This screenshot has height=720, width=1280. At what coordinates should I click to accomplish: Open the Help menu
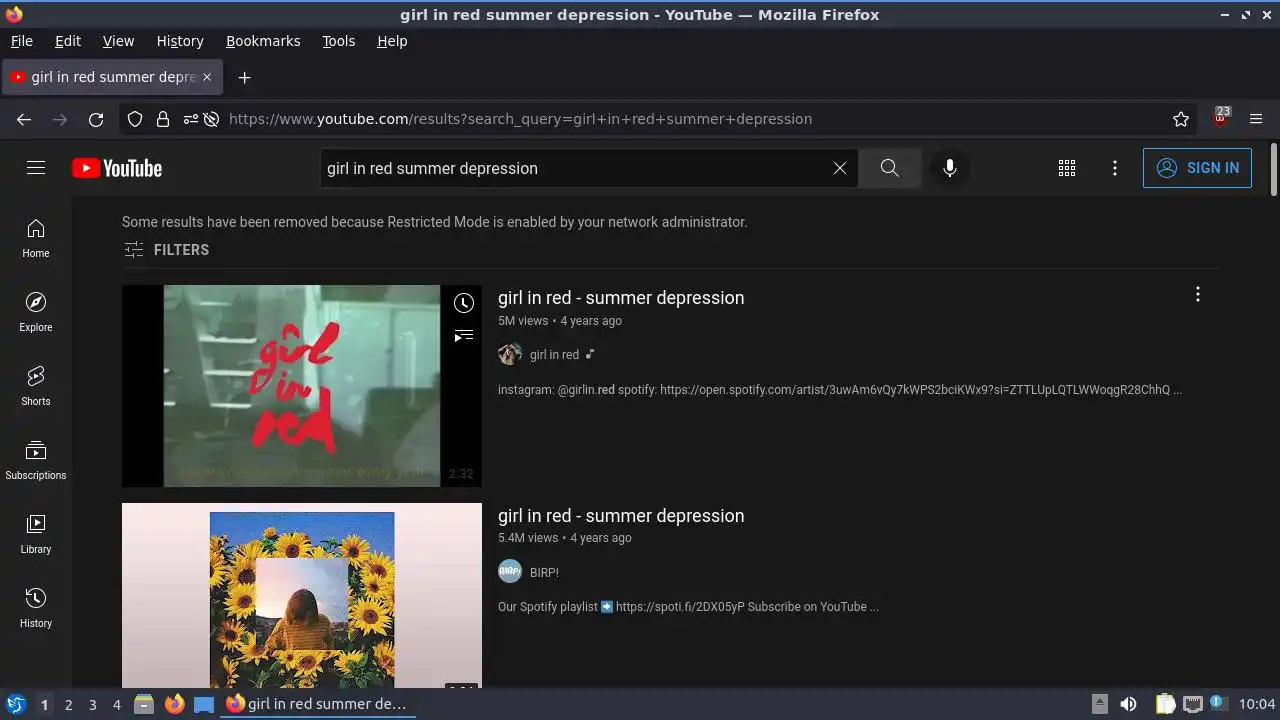point(392,41)
